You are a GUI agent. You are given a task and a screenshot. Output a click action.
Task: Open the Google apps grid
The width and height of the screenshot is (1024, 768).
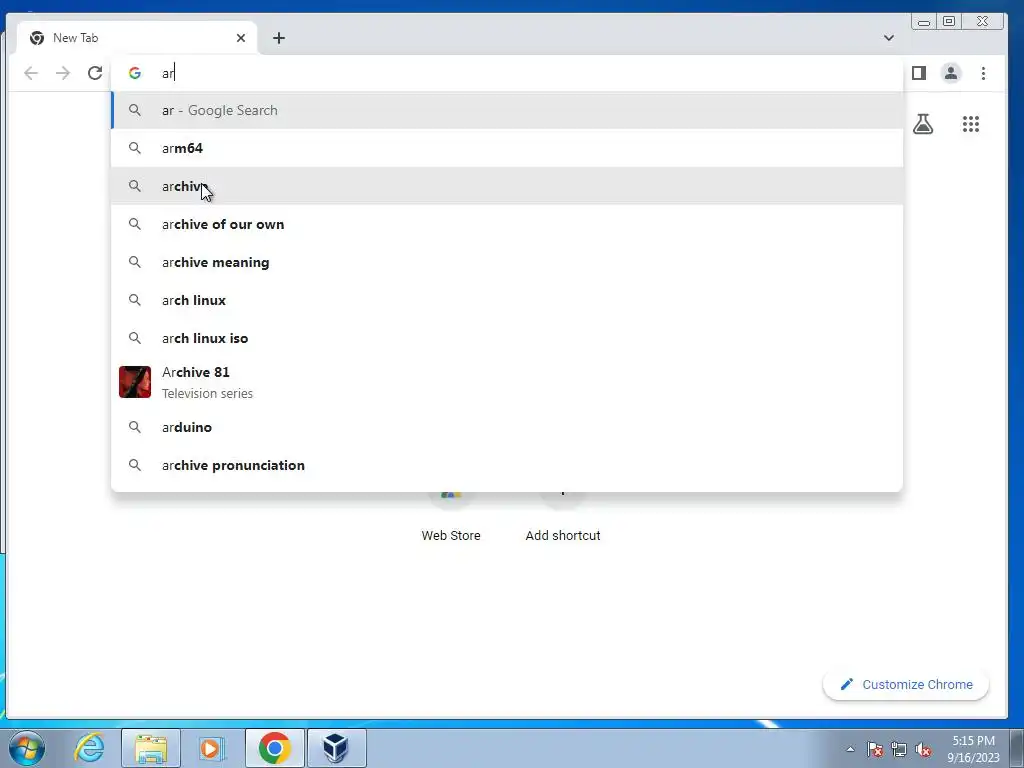coord(971,124)
